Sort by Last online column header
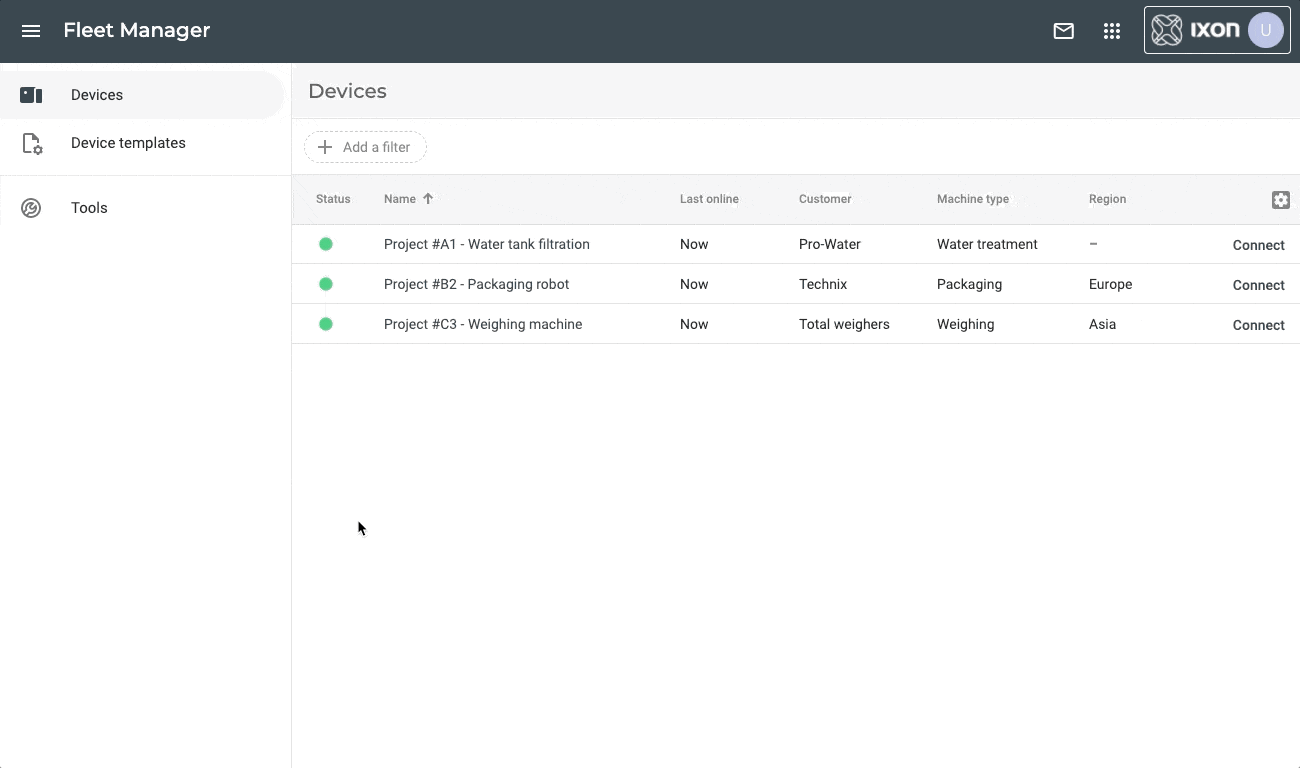The image size is (1300, 768). coord(709,199)
